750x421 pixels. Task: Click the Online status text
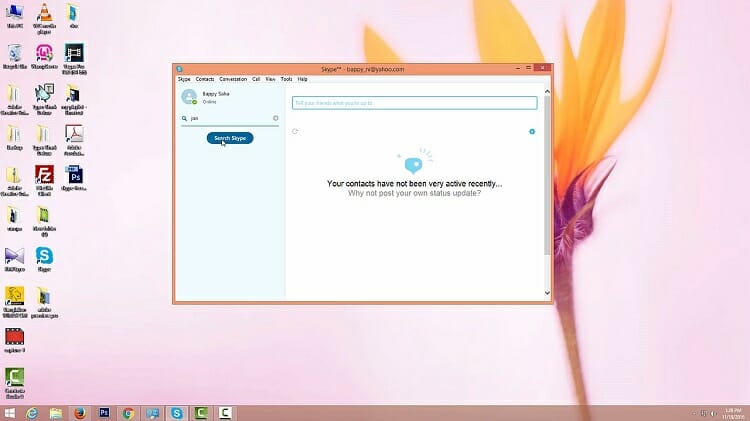tap(209, 102)
